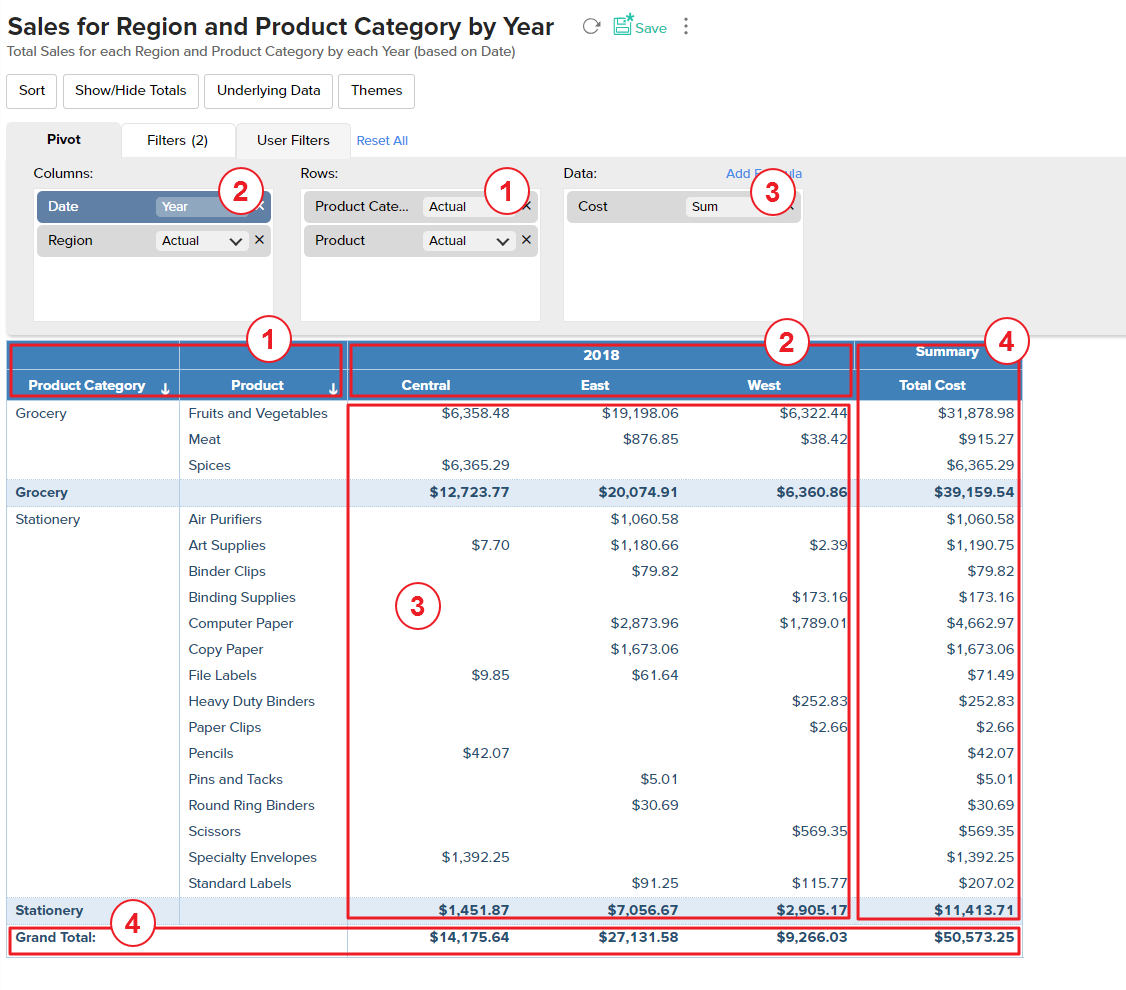
Task: Click the refresh icon beside the title
Action: click(x=591, y=27)
